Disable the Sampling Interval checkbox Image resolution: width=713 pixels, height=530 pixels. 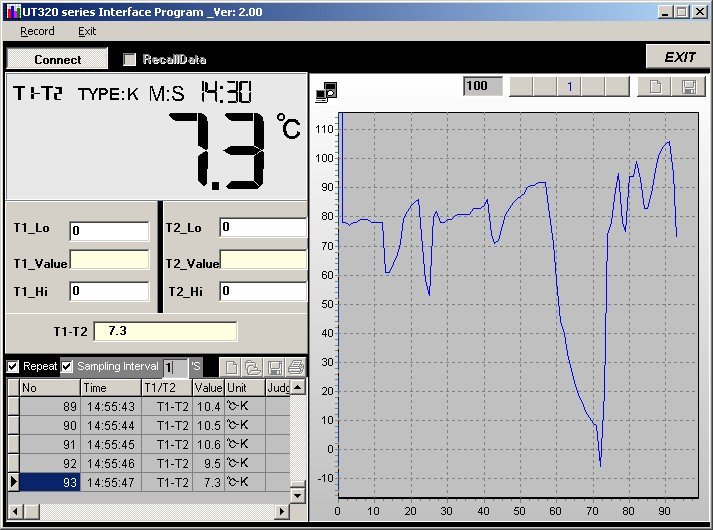click(67, 366)
